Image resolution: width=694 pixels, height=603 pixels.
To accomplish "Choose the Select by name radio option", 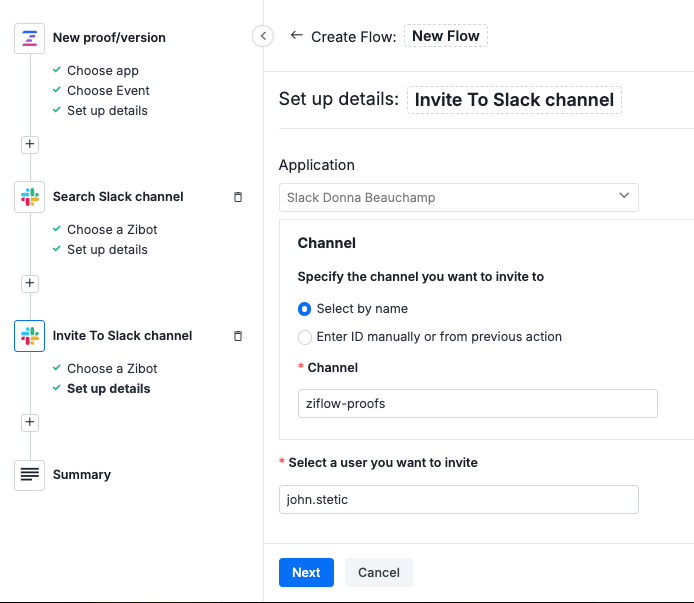I will tap(305, 309).
